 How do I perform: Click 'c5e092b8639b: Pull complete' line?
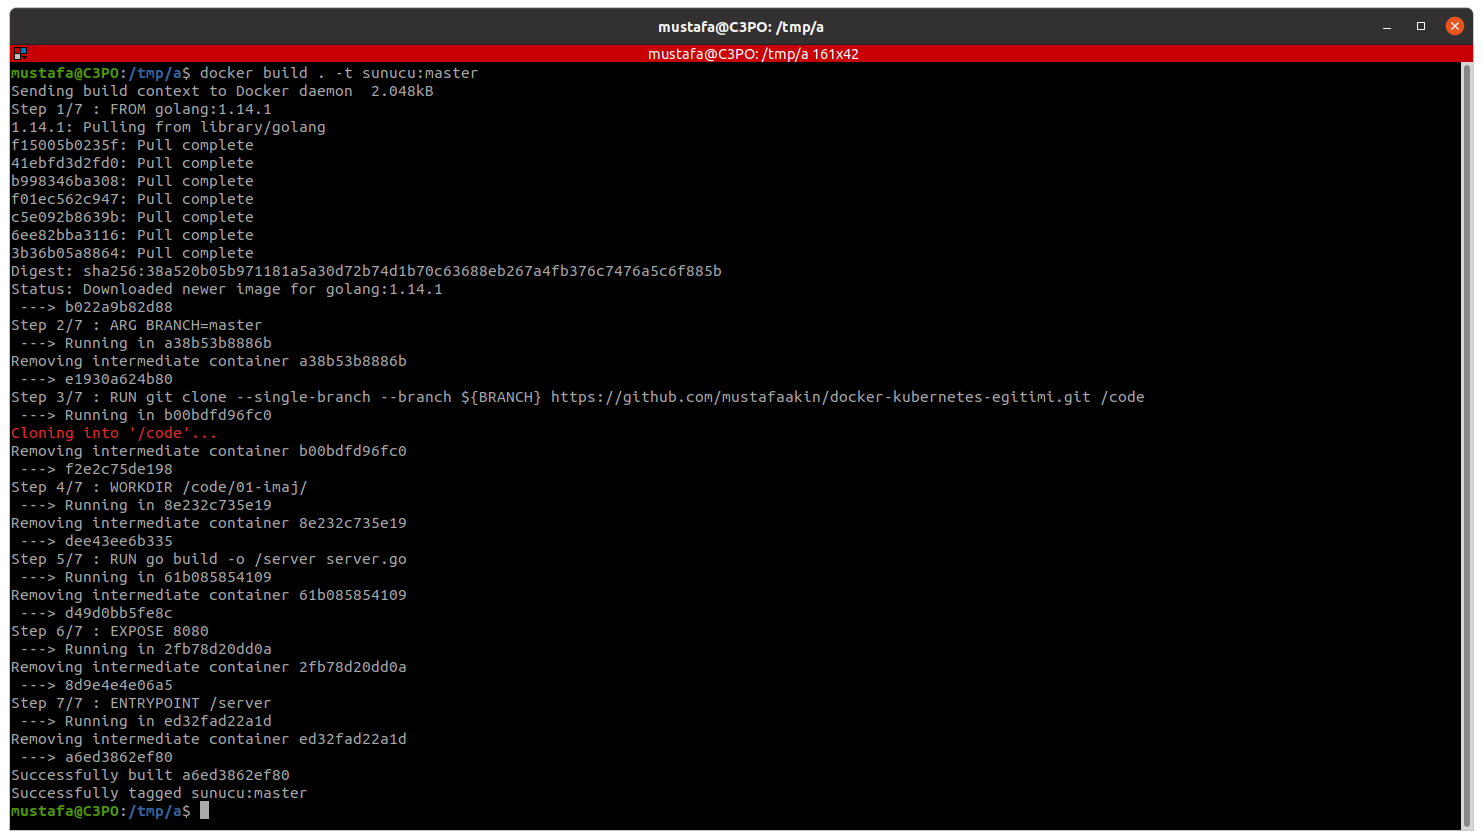132,217
